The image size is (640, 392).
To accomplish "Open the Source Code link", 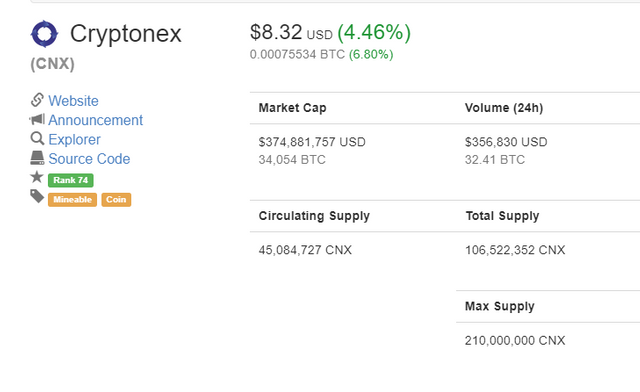I will pos(89,159).
